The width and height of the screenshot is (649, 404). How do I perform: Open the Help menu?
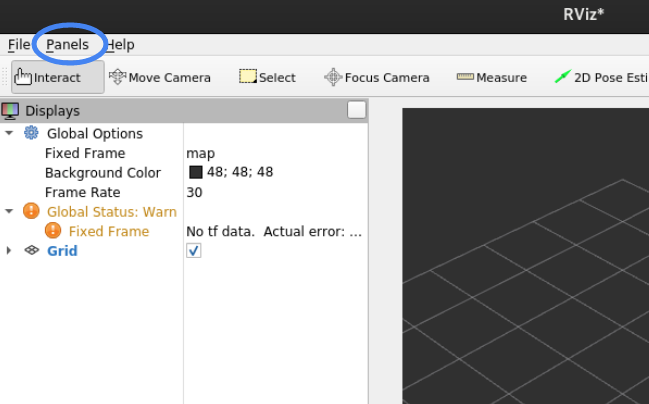click(x=121, y=45)
